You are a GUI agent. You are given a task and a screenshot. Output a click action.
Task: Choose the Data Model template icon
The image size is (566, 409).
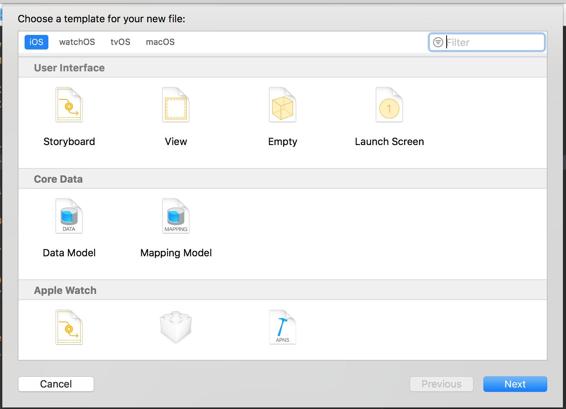point(69,216)
